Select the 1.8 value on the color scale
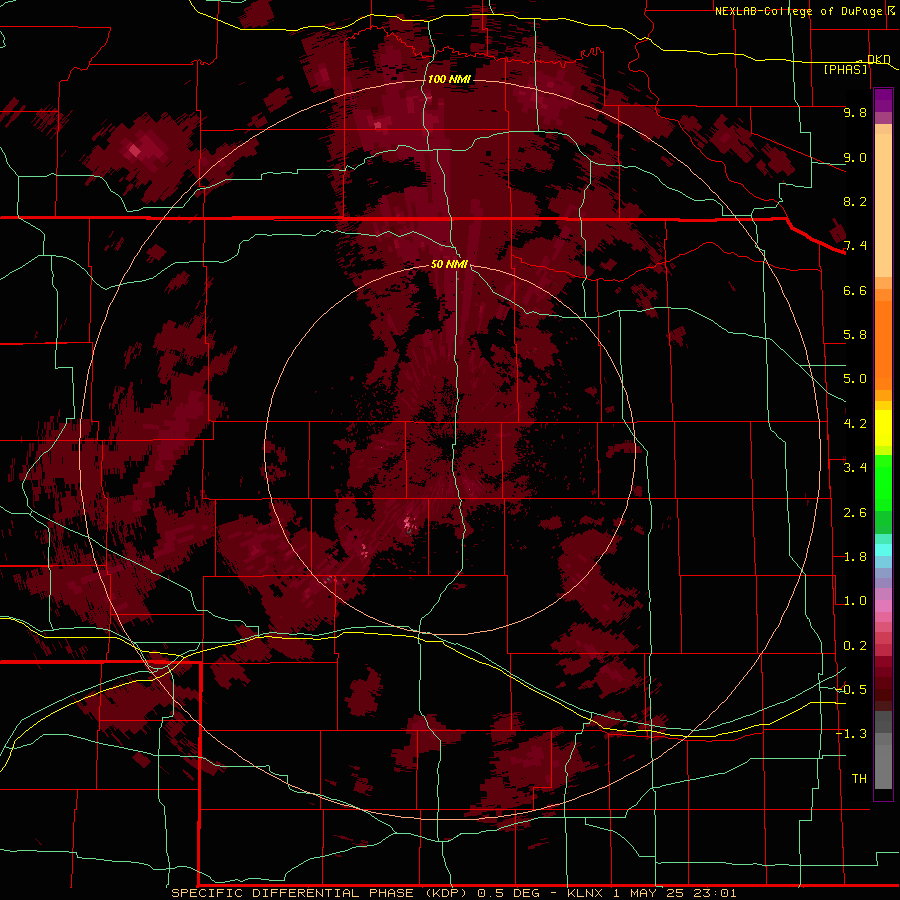 coord(855,557)
